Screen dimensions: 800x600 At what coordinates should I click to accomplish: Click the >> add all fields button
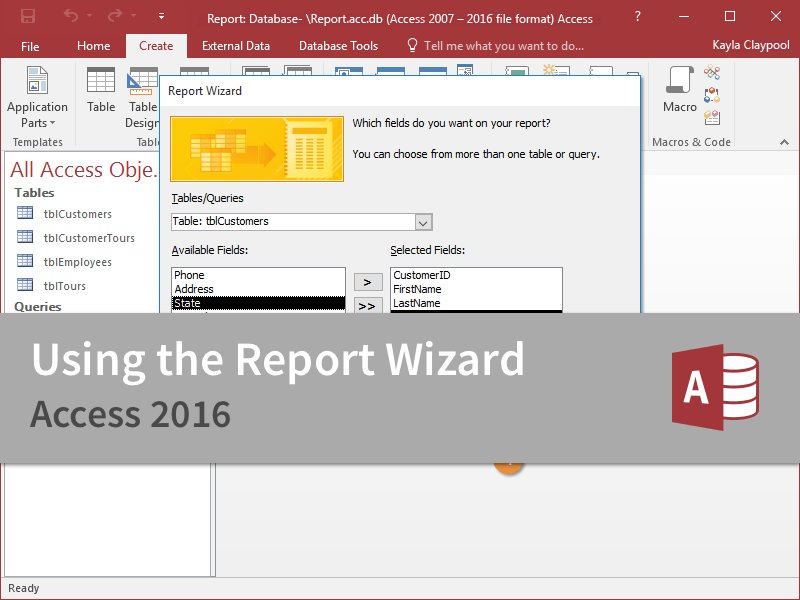click(x=368, y=306)
